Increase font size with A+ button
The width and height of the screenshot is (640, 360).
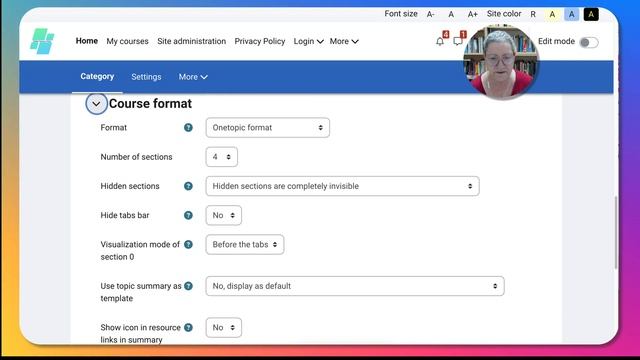[472, 14]
